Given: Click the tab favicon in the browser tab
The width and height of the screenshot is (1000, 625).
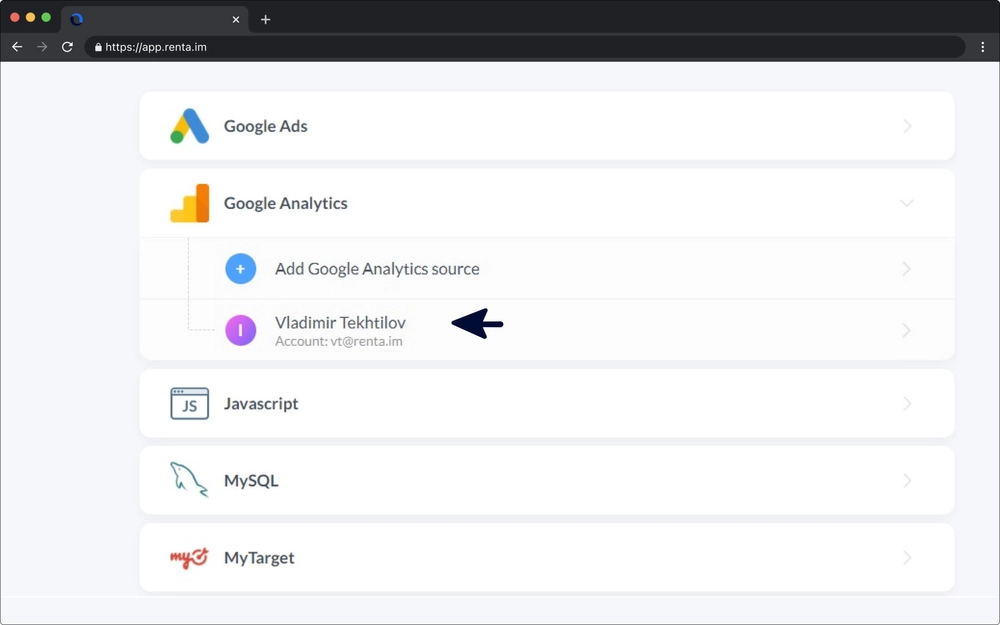Looking at the screenshot, I should pyautogui.click(x=77, y=20).
